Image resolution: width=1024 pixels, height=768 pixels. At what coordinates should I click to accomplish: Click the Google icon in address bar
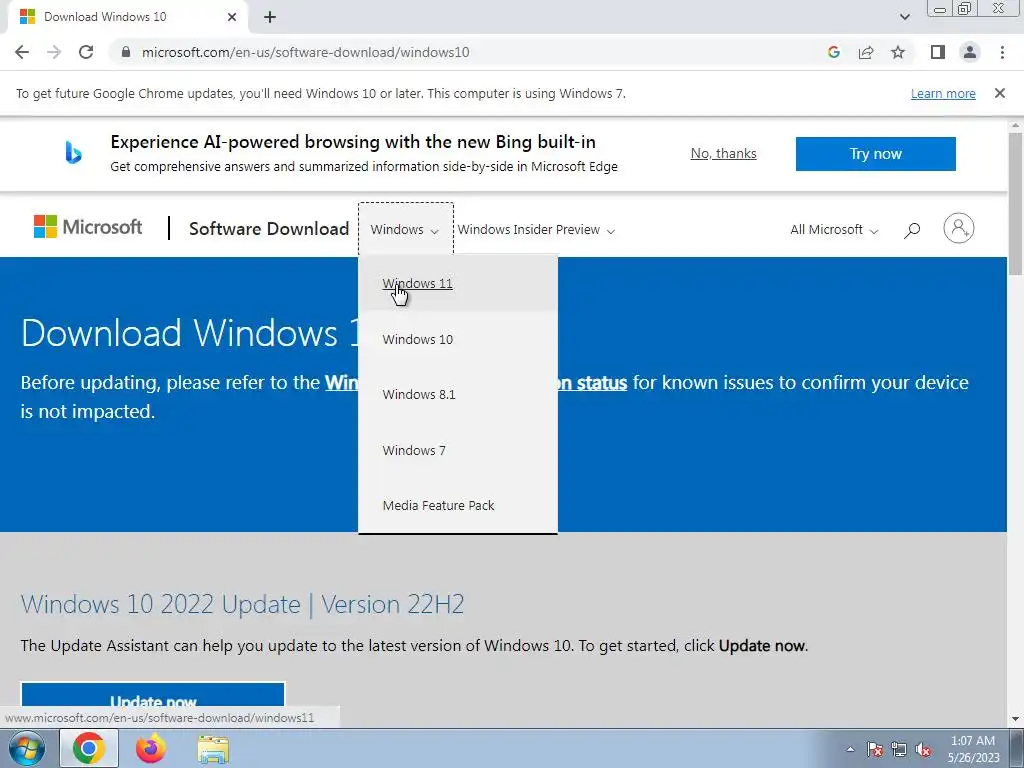click(x=833, y=52)
